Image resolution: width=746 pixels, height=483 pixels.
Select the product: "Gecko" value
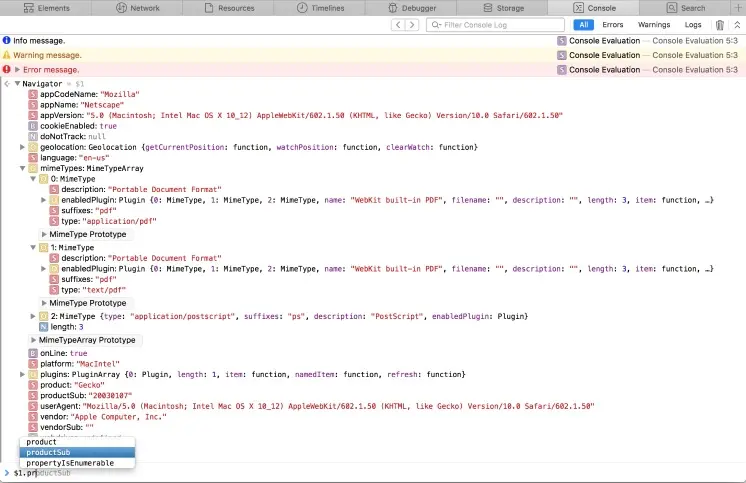(x=89, y=385)
